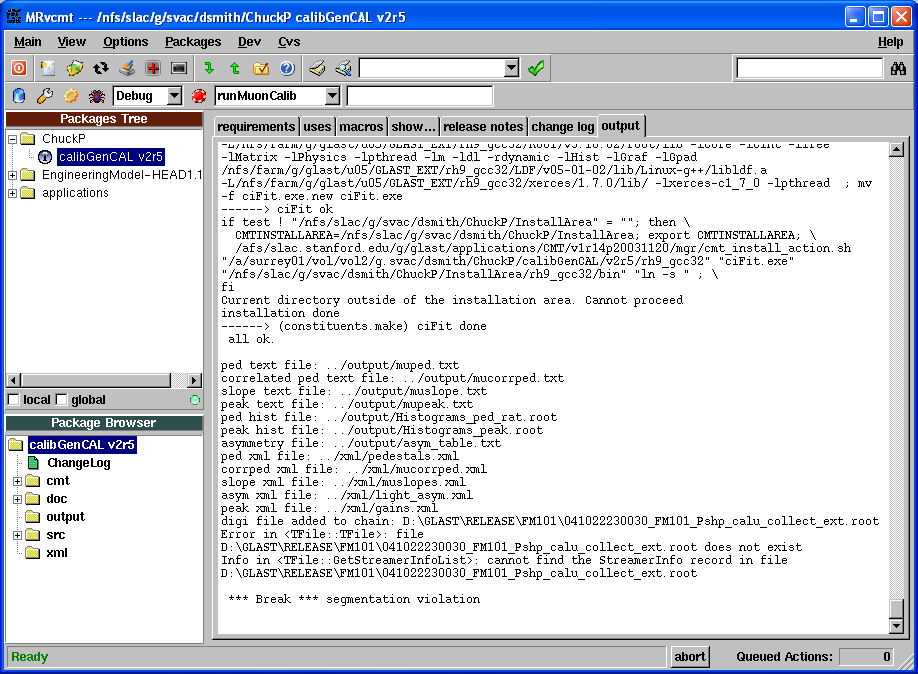Switch to the requirements tab
The height and width of the screenshot is (674, 918).
click(x=256, y=126)
